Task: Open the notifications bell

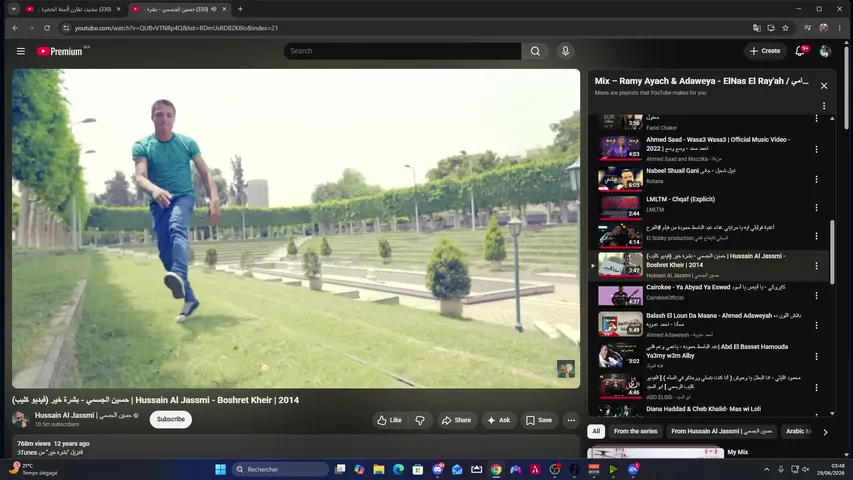Action: (800, 51)
